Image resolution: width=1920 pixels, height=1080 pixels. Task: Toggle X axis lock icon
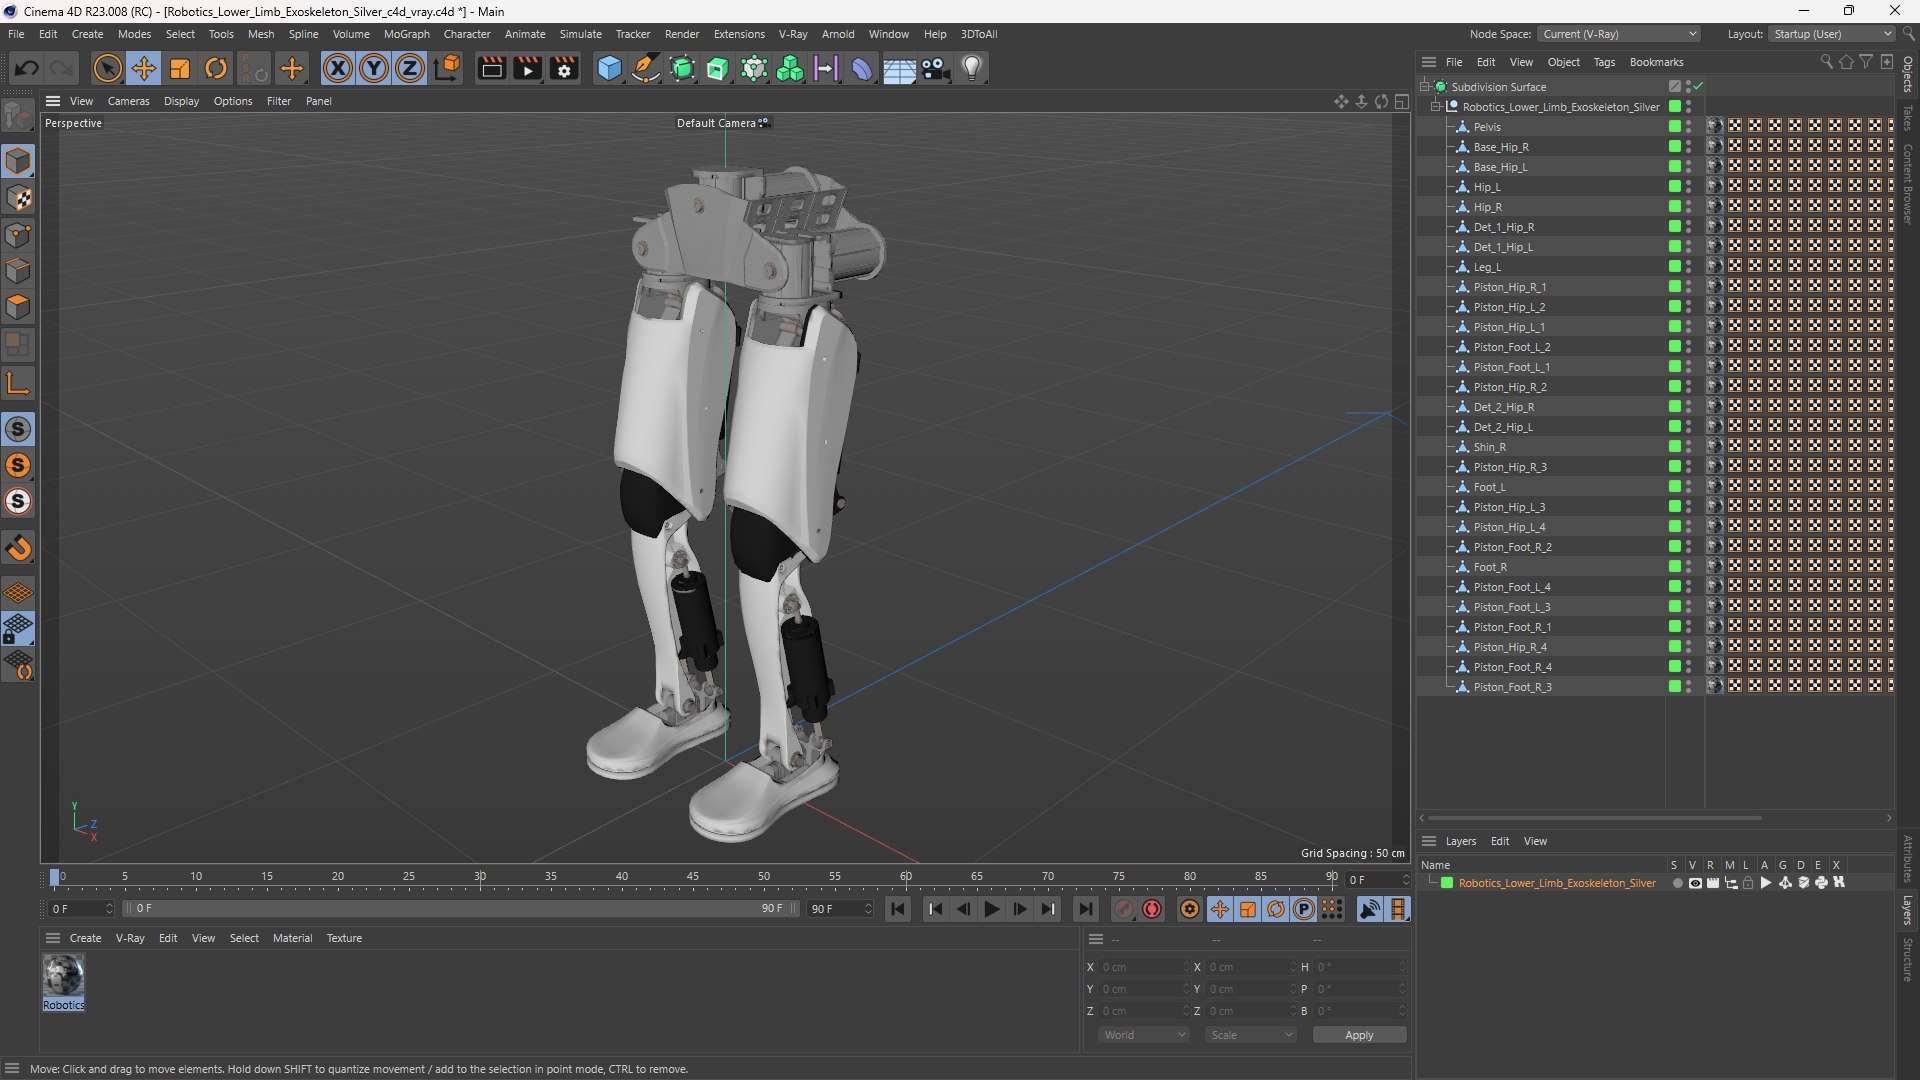338,68
